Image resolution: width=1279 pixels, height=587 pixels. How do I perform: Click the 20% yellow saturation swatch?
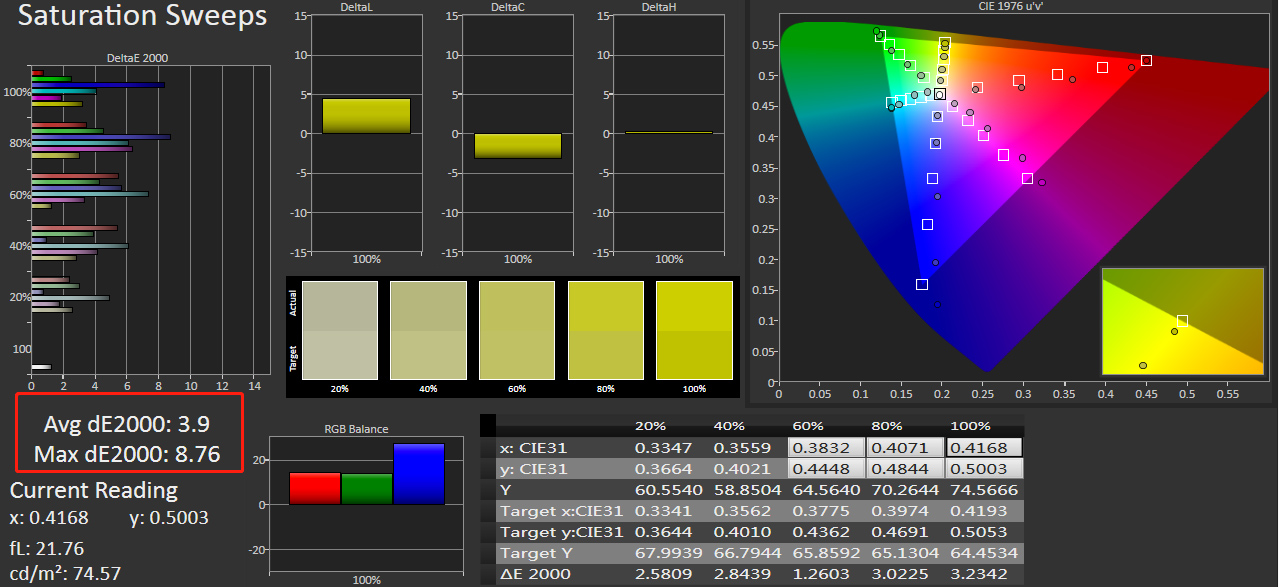point(340,330)
